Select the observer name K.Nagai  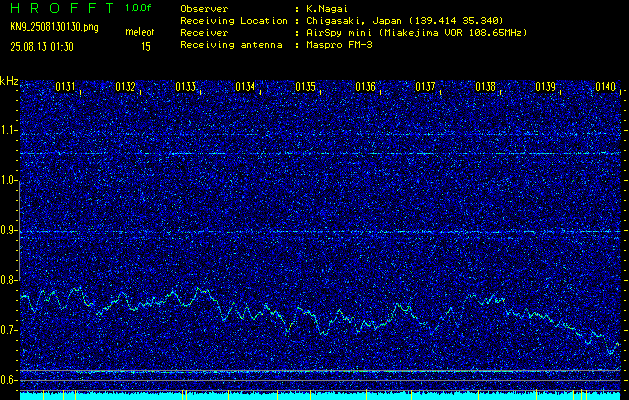tap(326, 9)
